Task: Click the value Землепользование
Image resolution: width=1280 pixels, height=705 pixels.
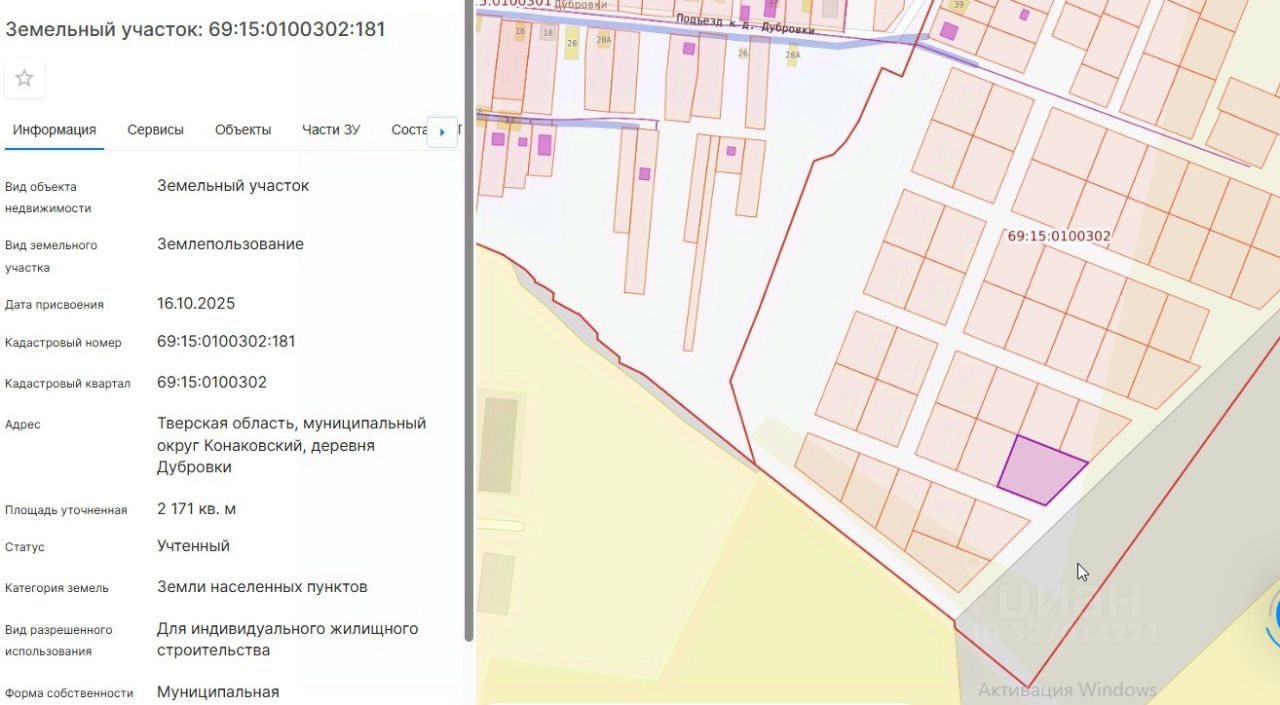Action: (x=230, y=244)
